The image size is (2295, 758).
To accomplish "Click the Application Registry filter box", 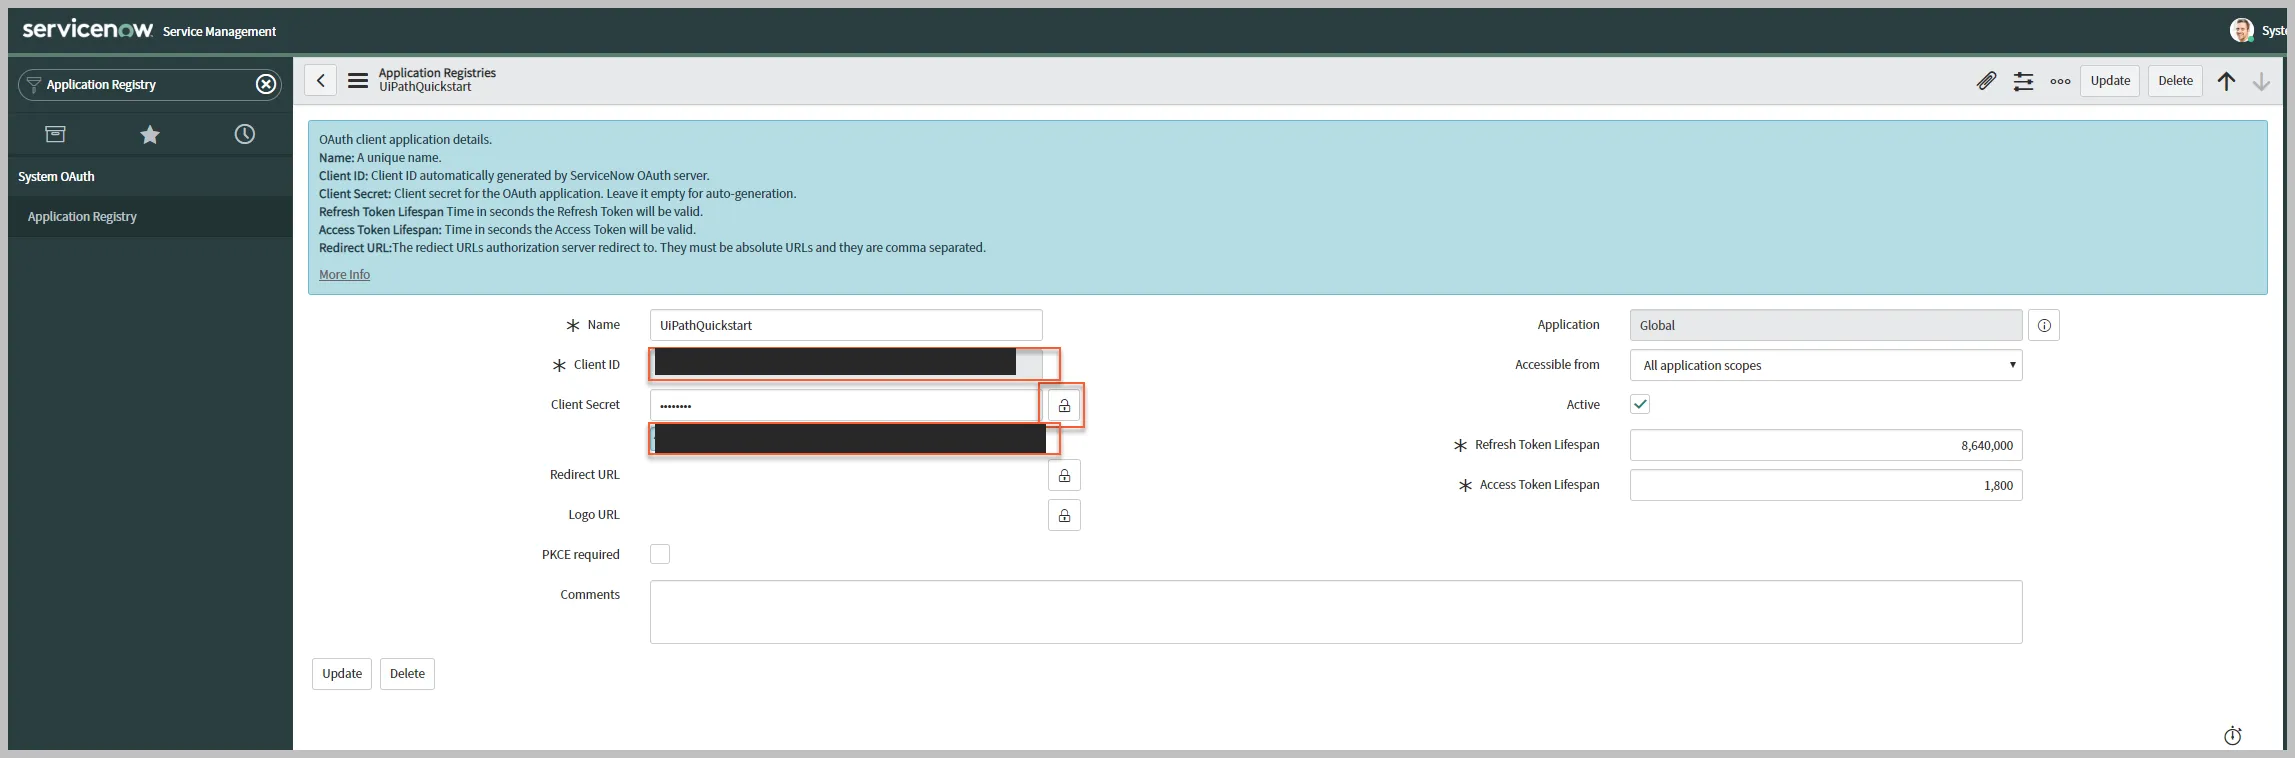I will pyautogui.click(x=148, y=84).
